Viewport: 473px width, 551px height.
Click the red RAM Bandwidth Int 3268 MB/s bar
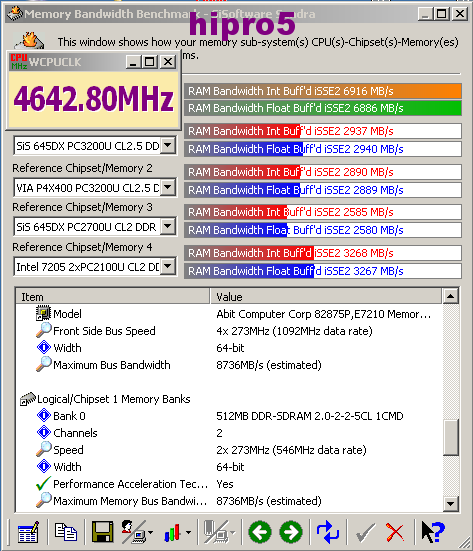[x=323, y=253]
